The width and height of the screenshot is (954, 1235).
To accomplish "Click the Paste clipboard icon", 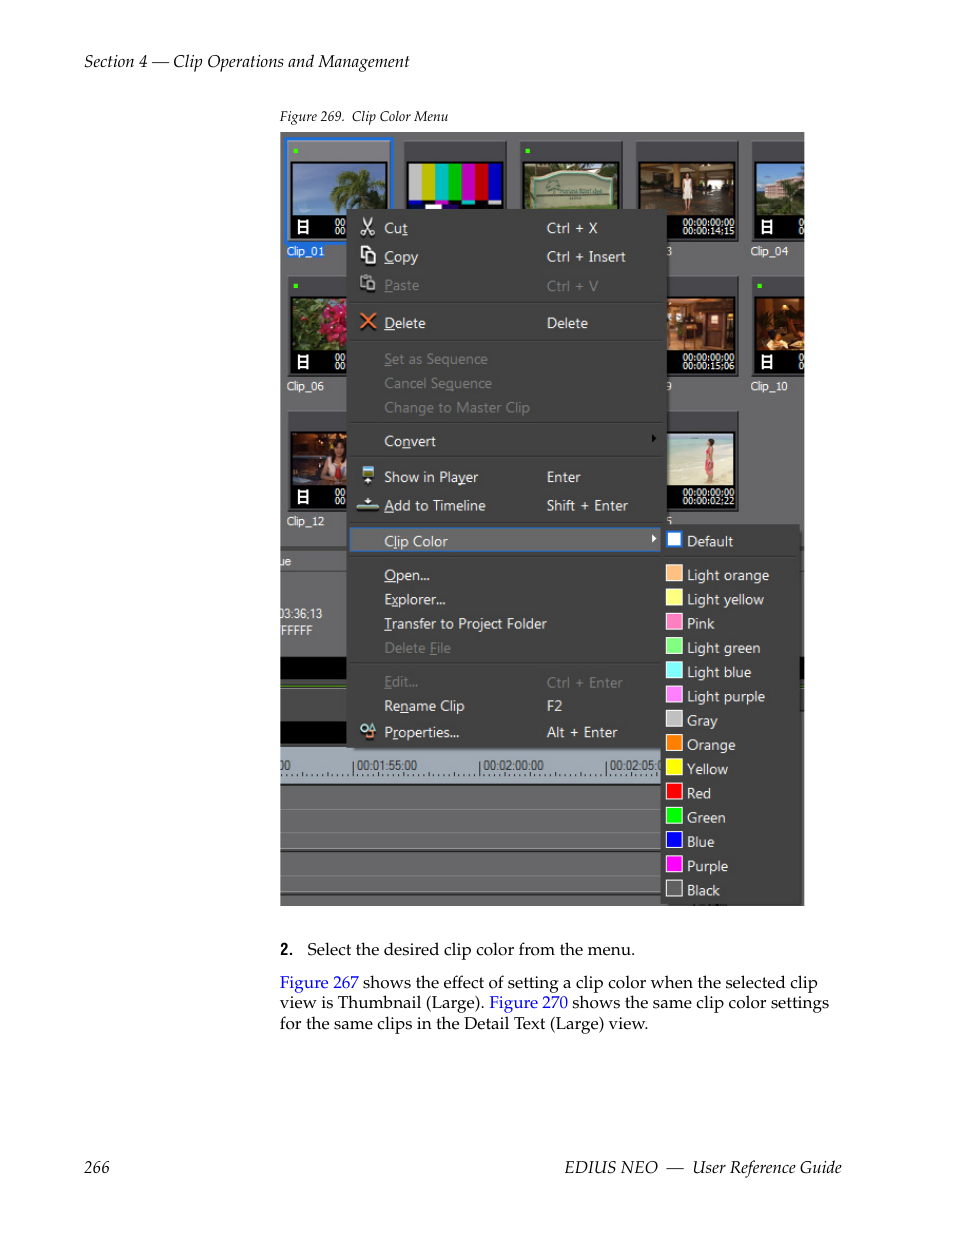I will (368, 283).
